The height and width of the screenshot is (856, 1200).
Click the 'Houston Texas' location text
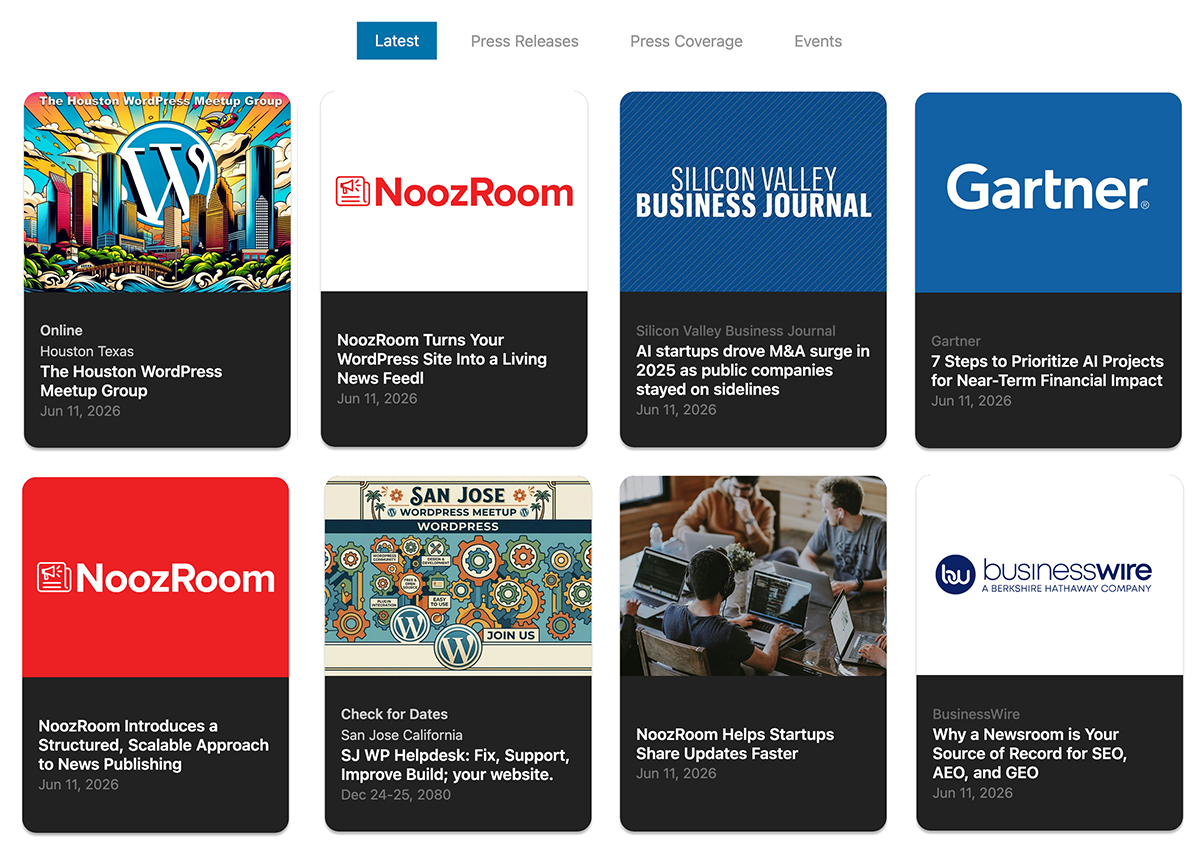coord(87,351)
